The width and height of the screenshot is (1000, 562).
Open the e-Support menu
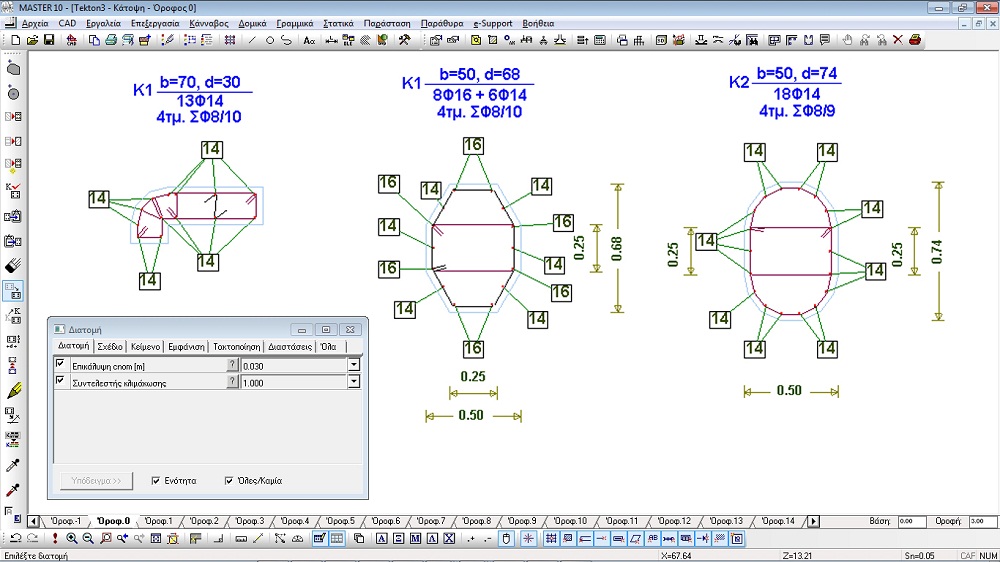492,24
